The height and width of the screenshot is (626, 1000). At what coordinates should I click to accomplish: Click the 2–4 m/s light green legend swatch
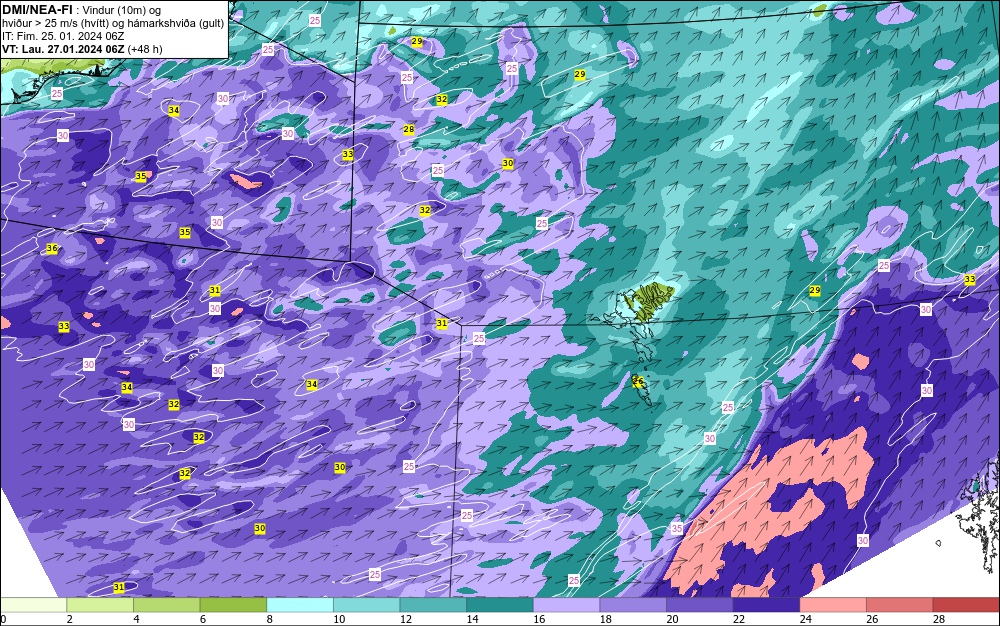tap(100, 605)
